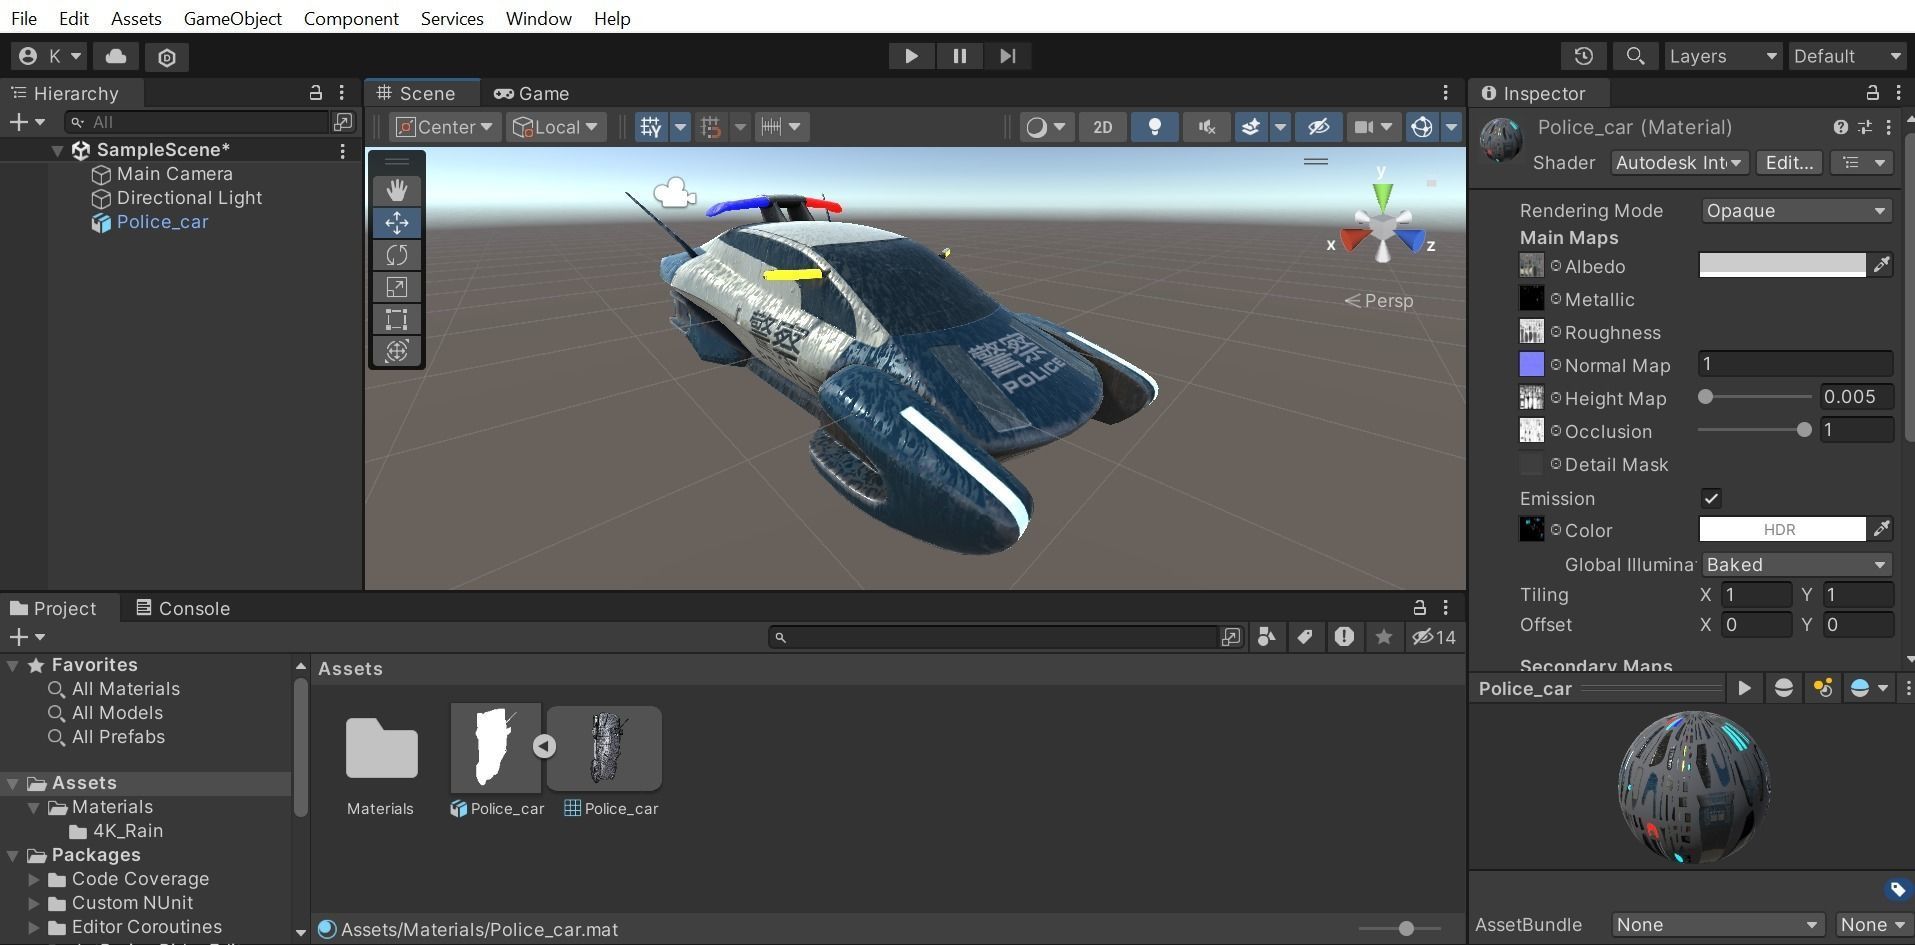Open the account K button
The width and height of the screenshot is (1915, 945).
[50, 57]
